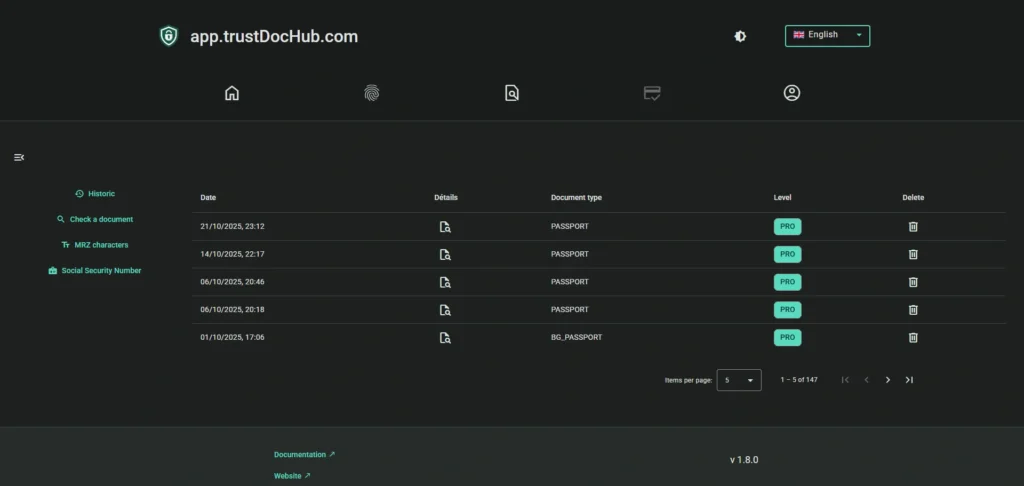Open the Website link
1024x486 pixels.
tap(292, 476)
